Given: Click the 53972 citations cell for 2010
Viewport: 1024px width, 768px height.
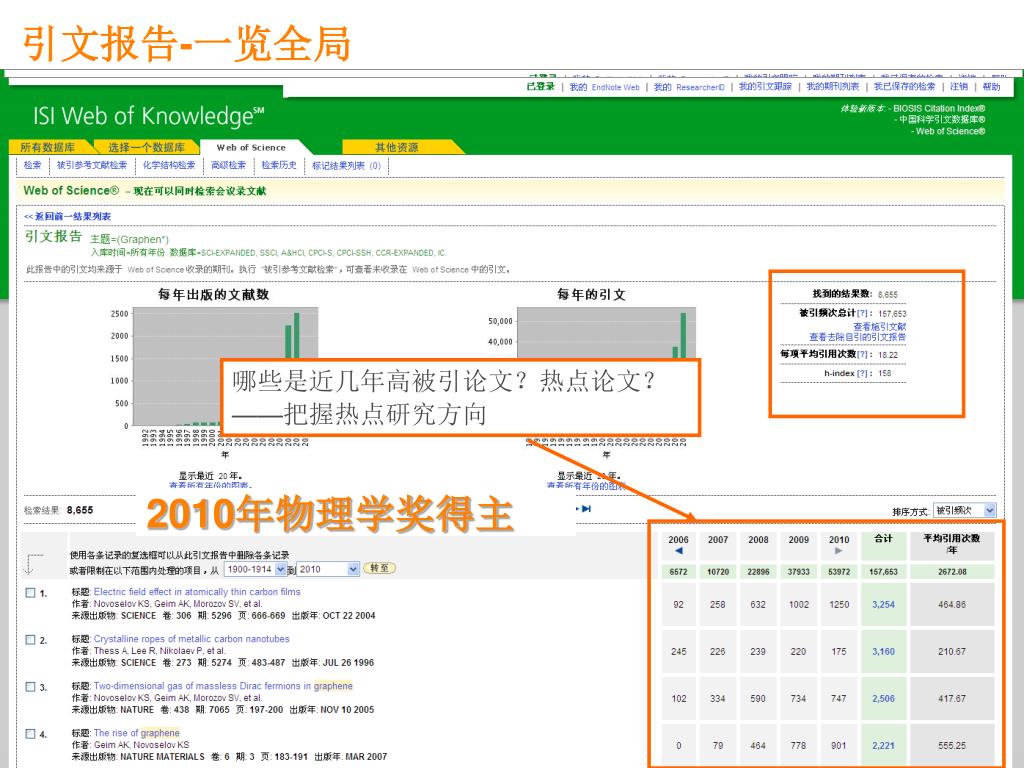Looking at the screenshot, I should 839,571.
